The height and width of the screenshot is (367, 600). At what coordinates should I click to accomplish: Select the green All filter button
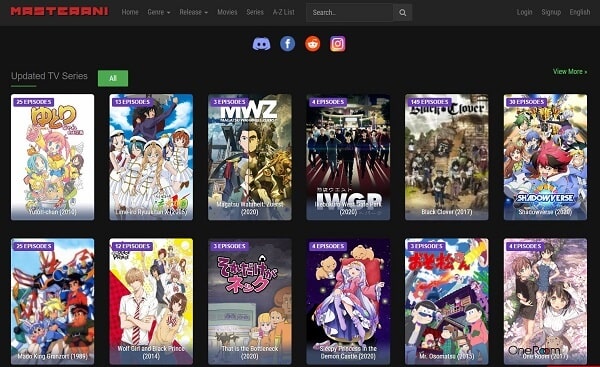click(x=113, y=78)
